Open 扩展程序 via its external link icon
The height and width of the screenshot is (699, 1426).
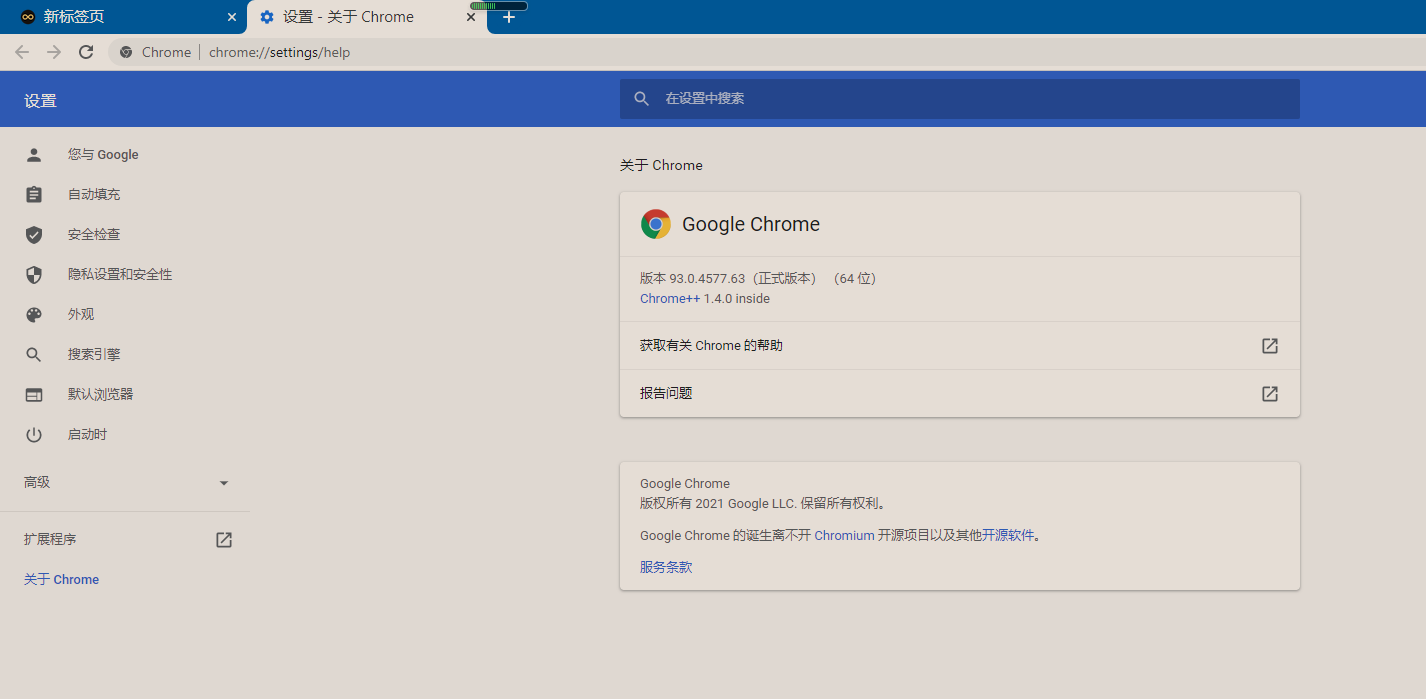[x=223, y=539]
